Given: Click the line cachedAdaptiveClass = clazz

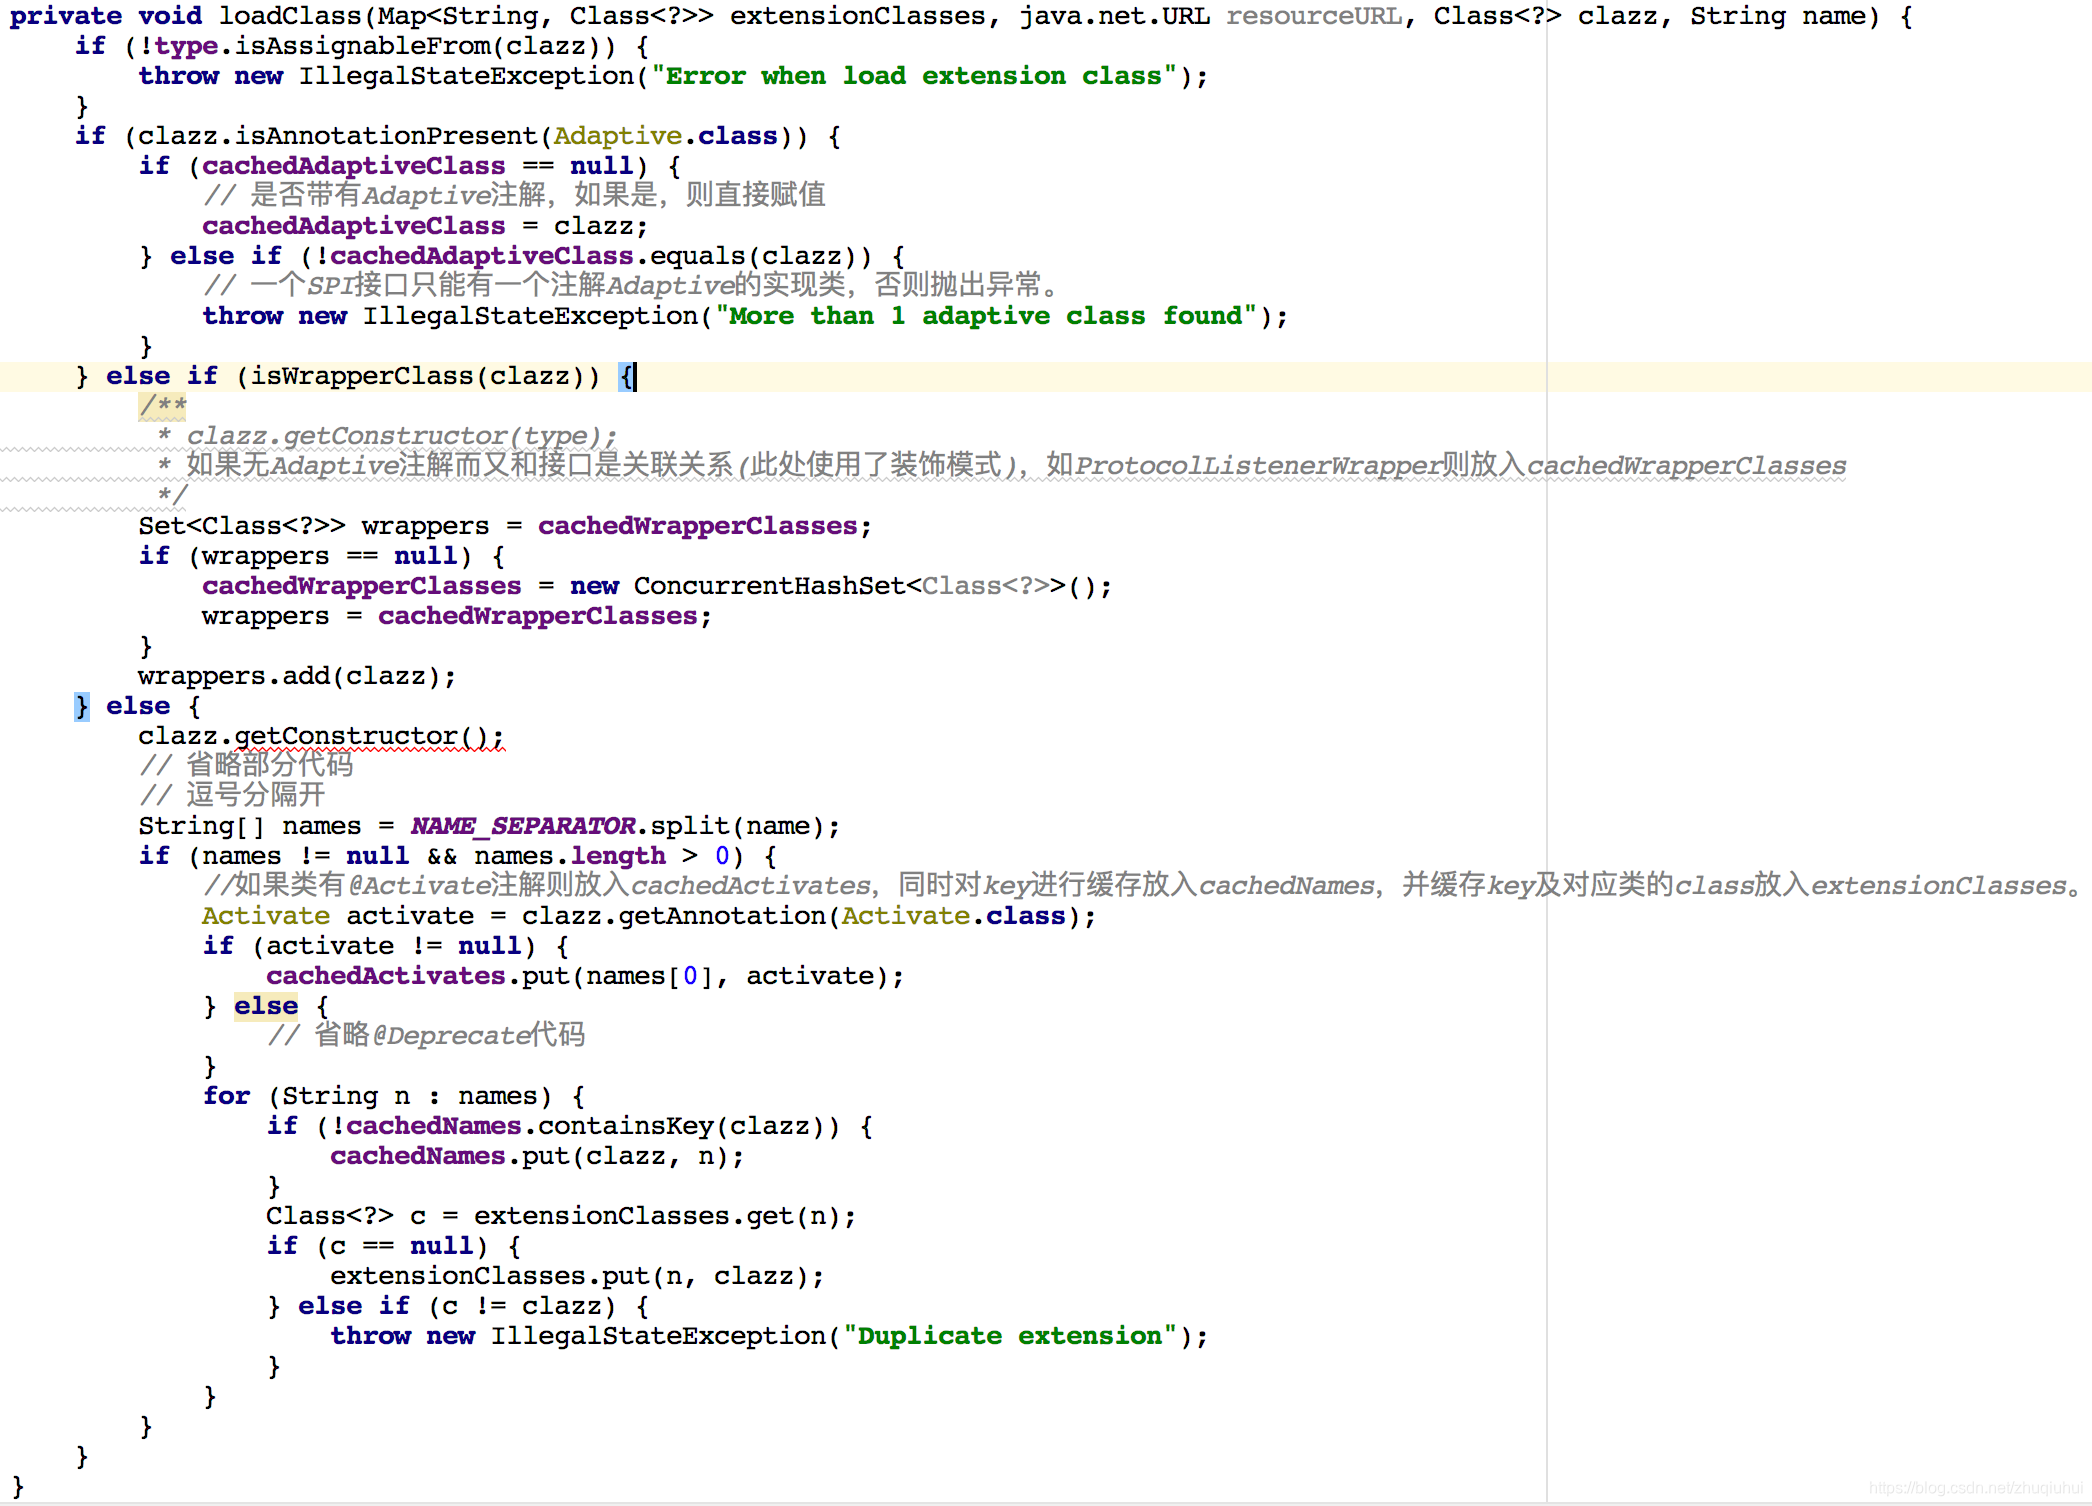Looking at the screenshot, I should pyautogui.click(x=425, y=226).
